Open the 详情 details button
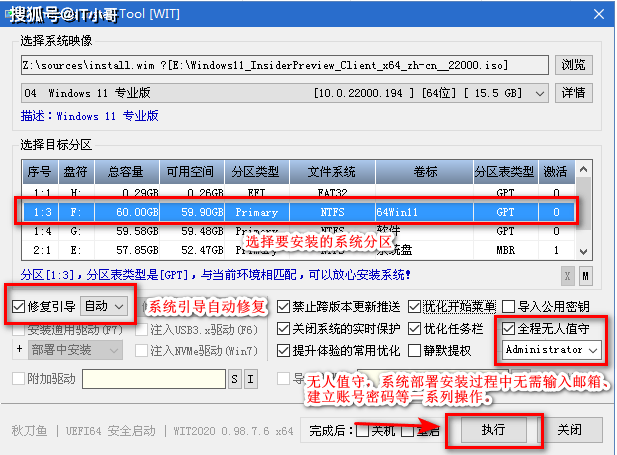Image resolution: width=617 pixels, height=455 pixels. (x=573, y=93)
